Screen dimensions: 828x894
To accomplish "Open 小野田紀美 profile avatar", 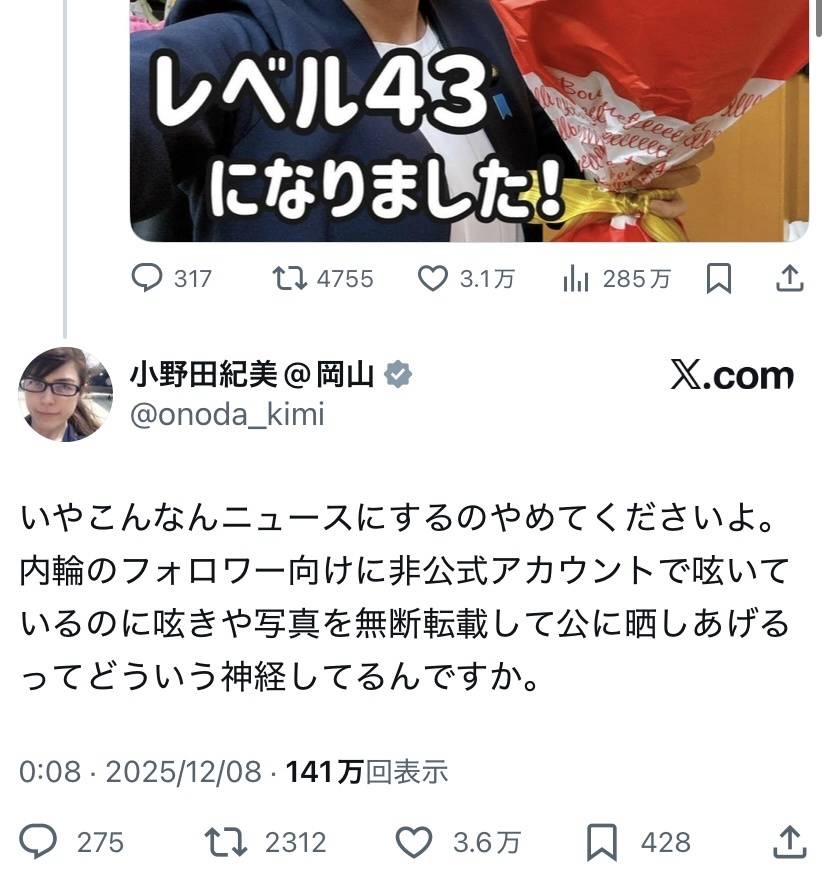I will coord(65,394).
